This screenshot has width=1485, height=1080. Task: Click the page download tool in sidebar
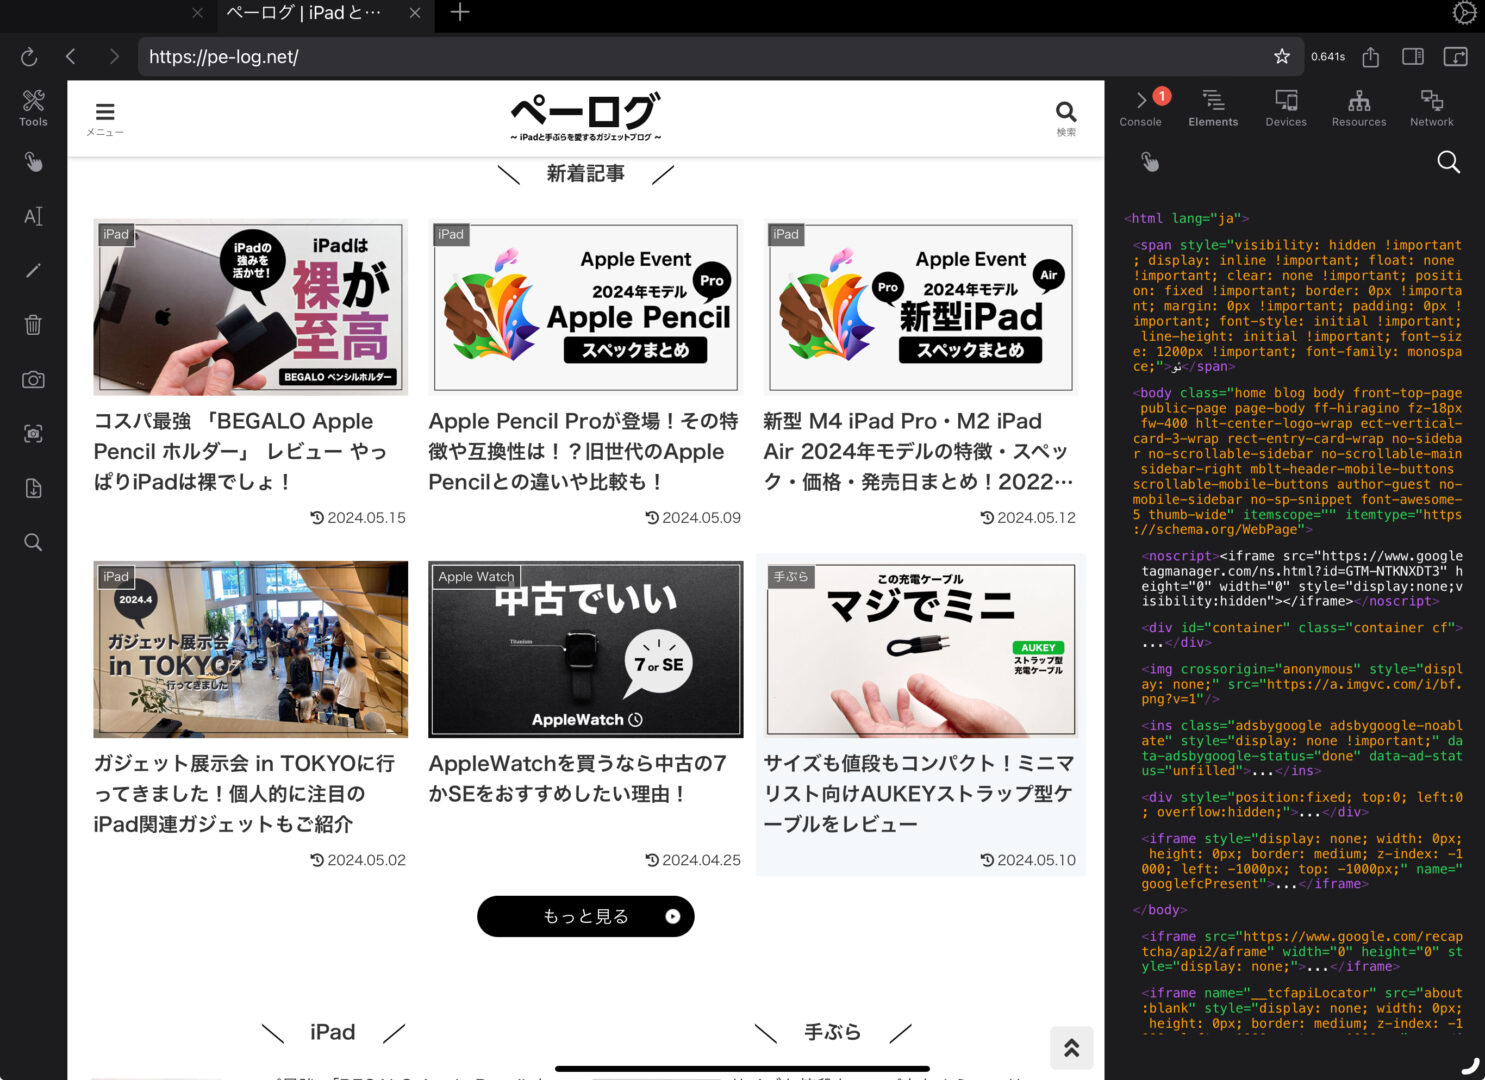(33, 488)
